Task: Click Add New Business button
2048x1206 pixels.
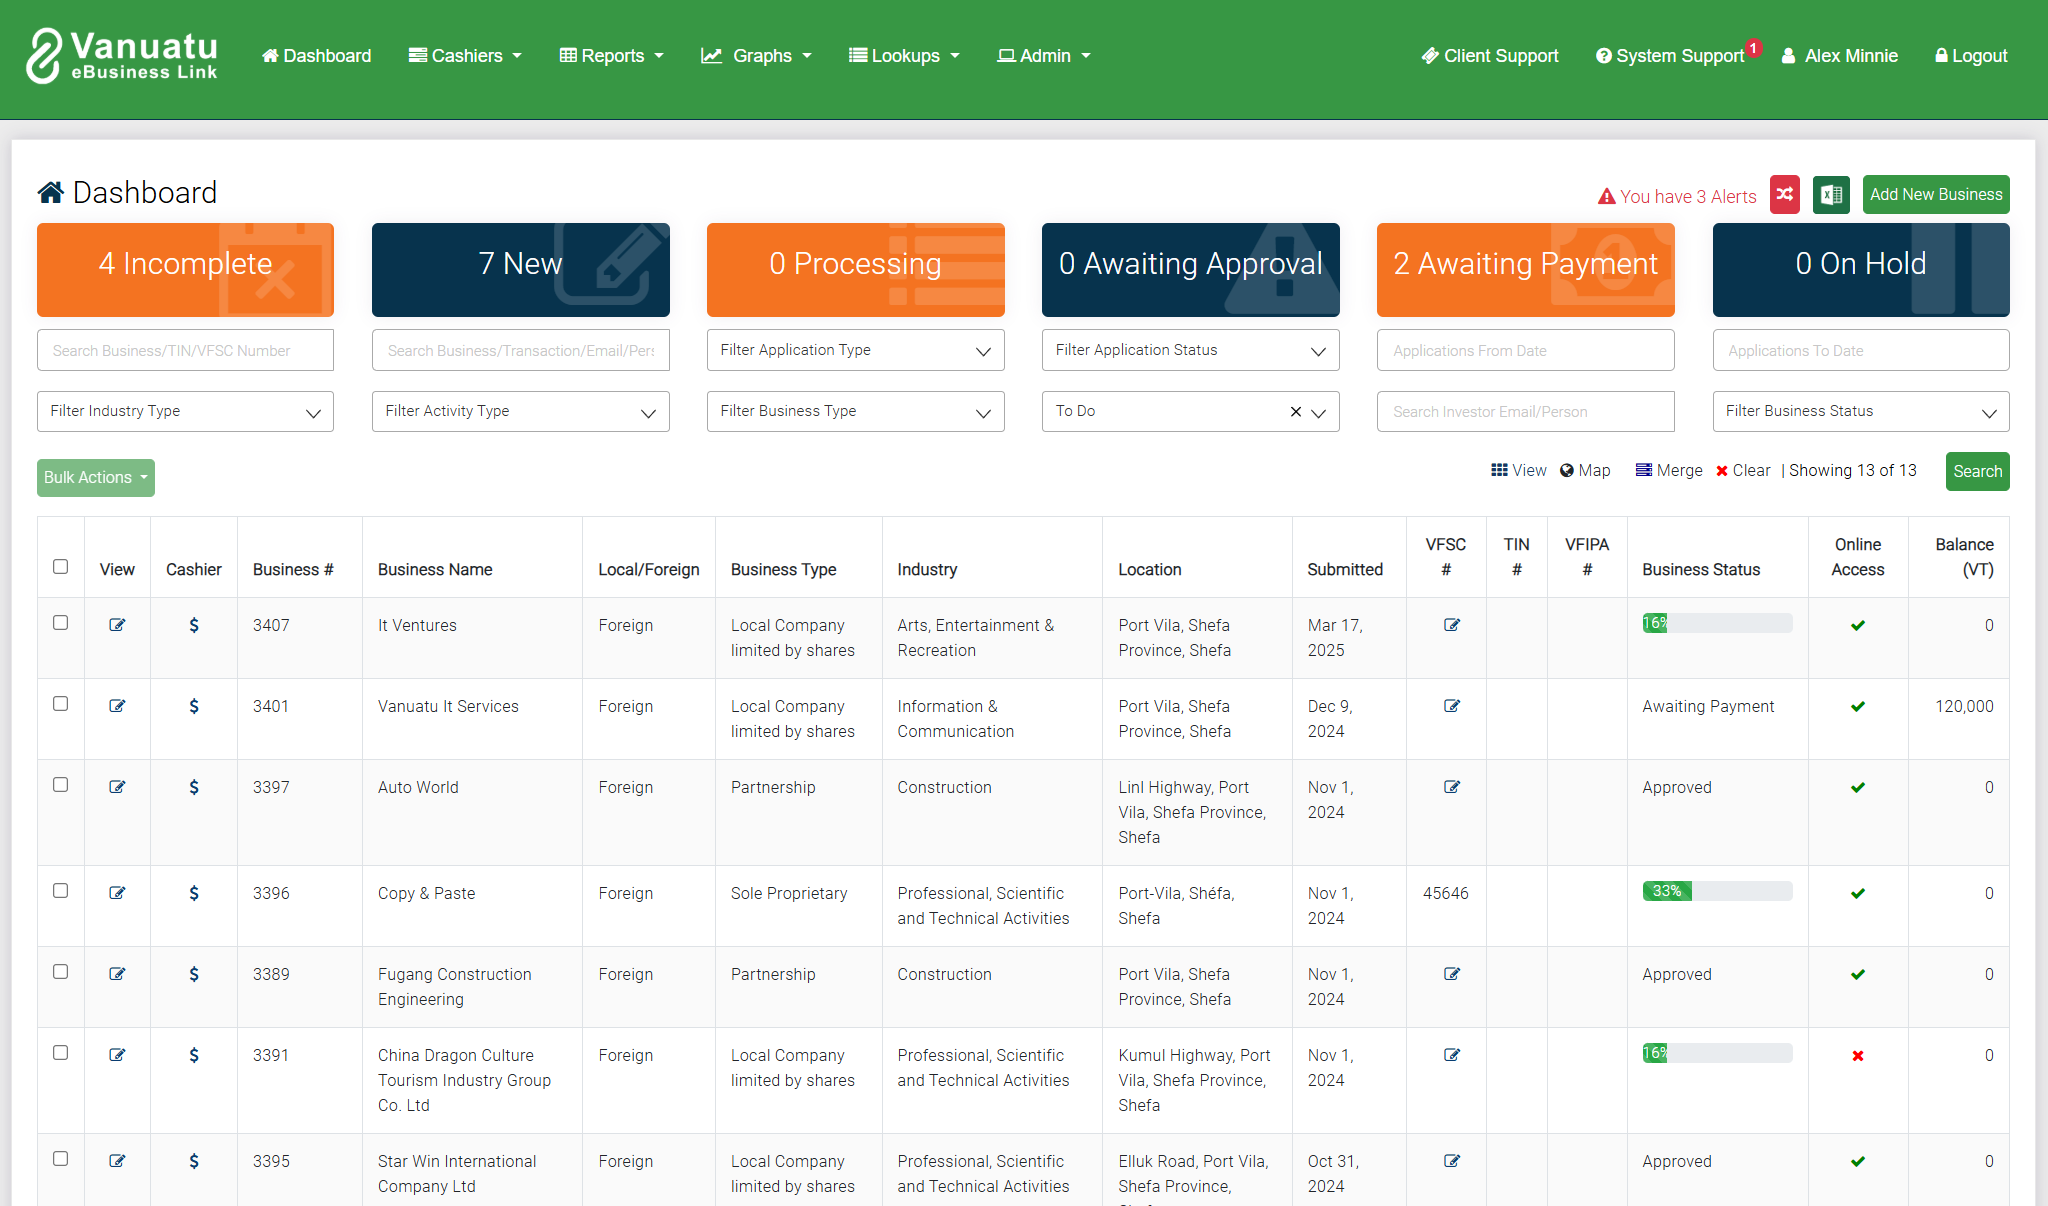Action: click(1935, 195)
